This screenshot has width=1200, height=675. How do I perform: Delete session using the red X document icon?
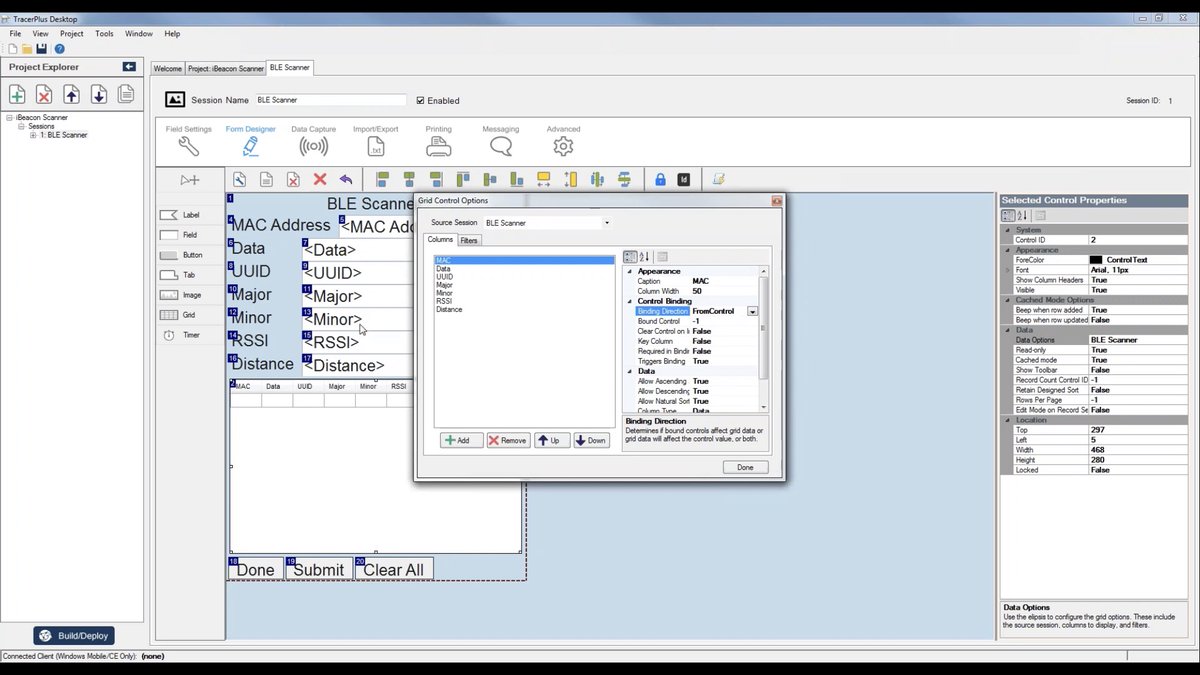click(x=44, y=94)
